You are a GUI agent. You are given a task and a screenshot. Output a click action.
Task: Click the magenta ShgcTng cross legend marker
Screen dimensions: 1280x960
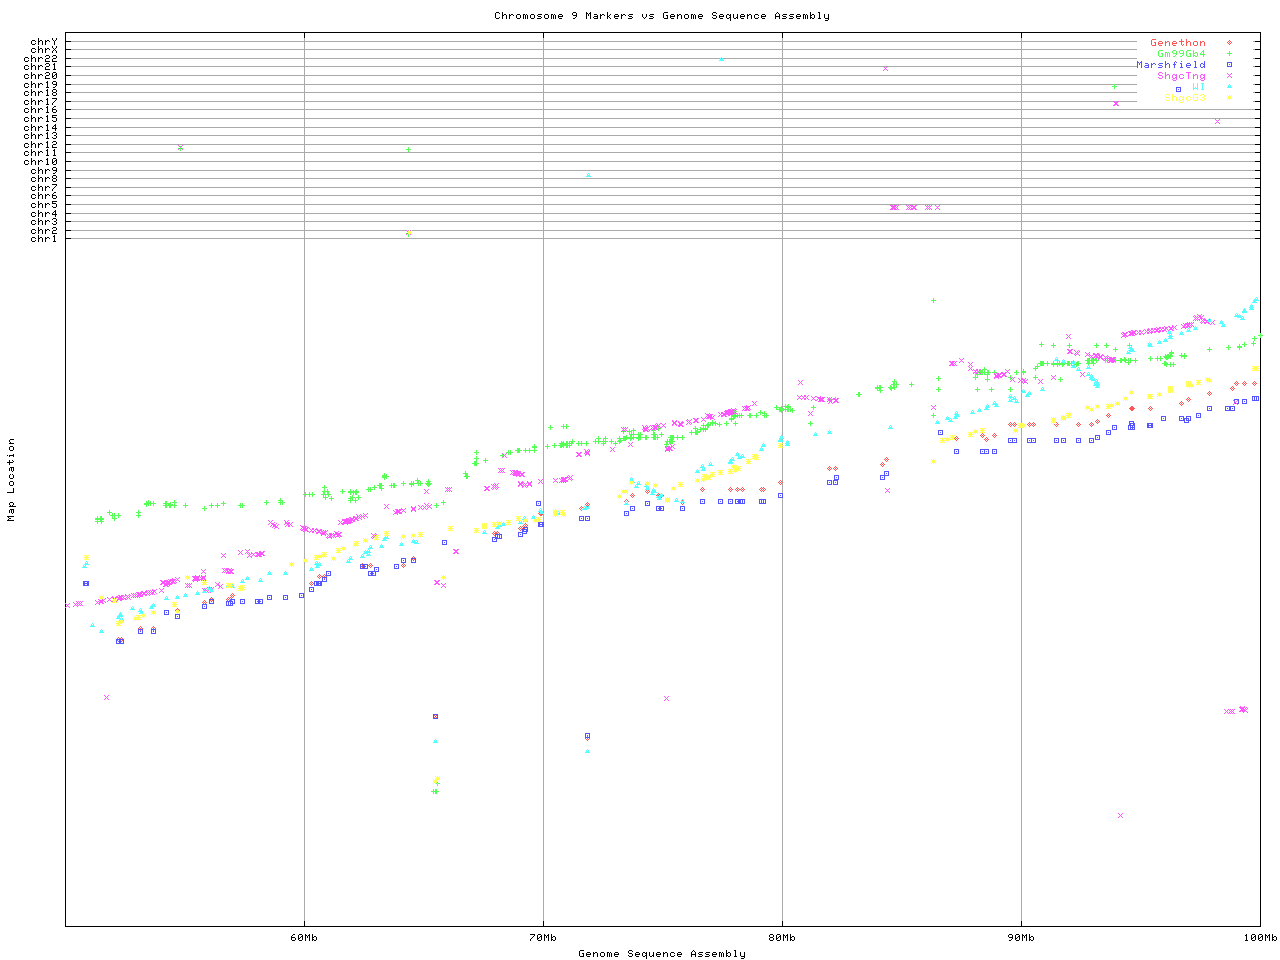pyautogui.click(x=1229, y=76)
